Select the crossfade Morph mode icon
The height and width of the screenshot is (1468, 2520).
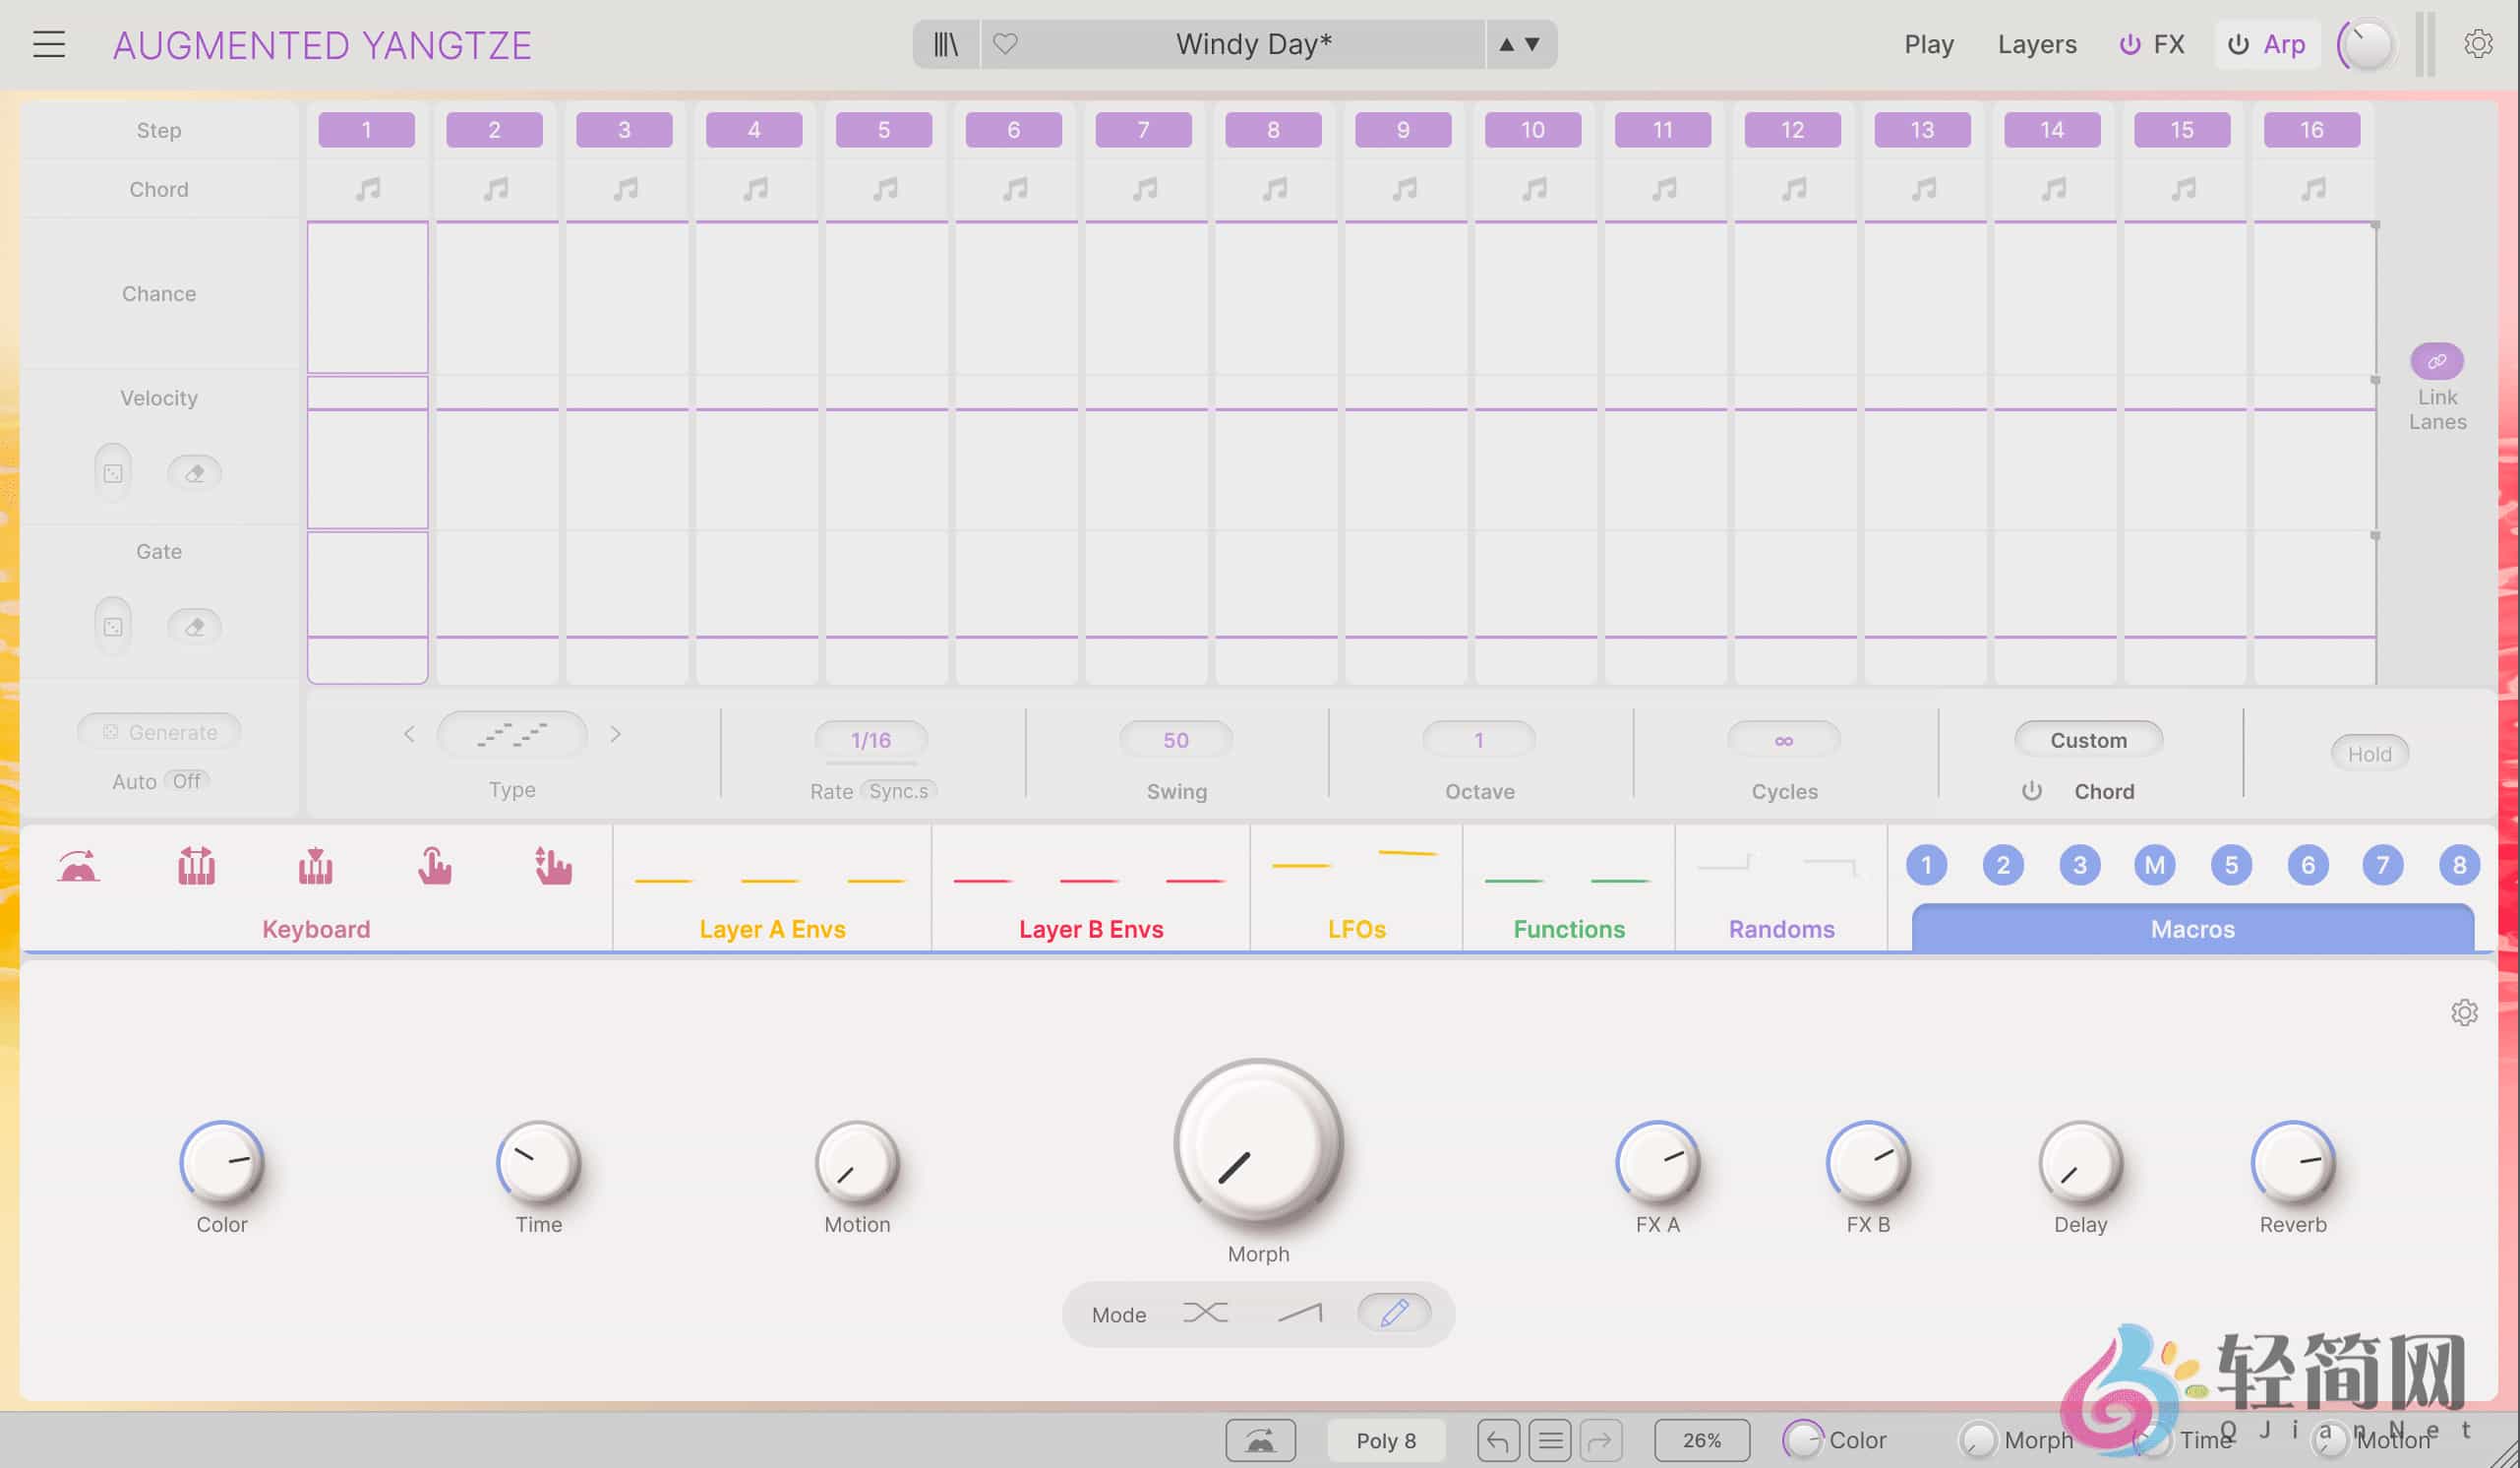[x=1205, y=1313]
